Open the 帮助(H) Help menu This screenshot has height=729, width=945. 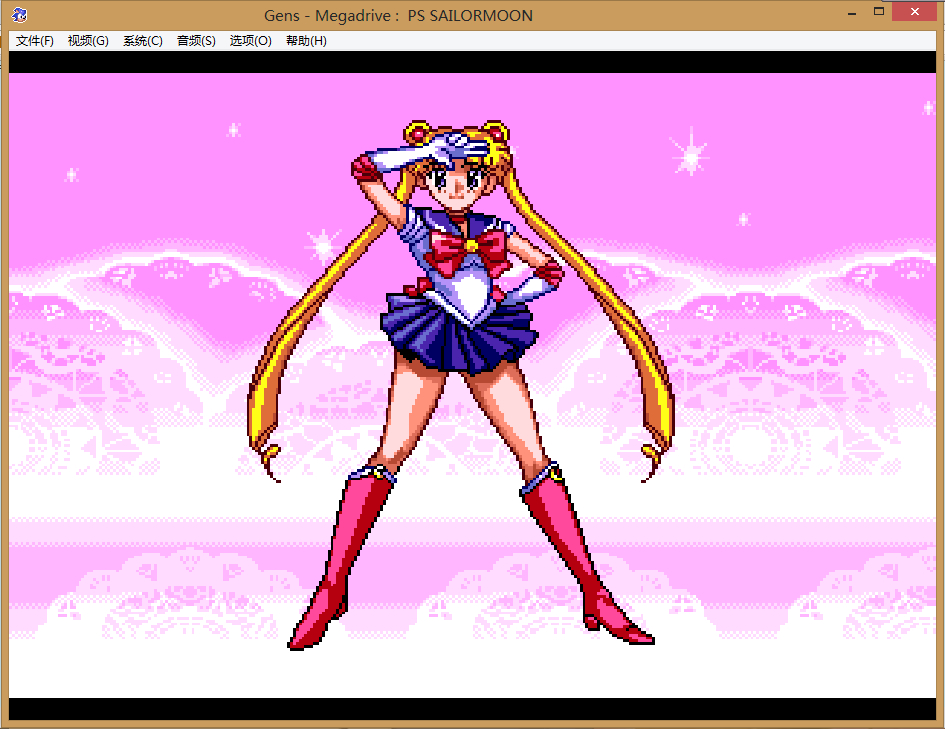306,40
